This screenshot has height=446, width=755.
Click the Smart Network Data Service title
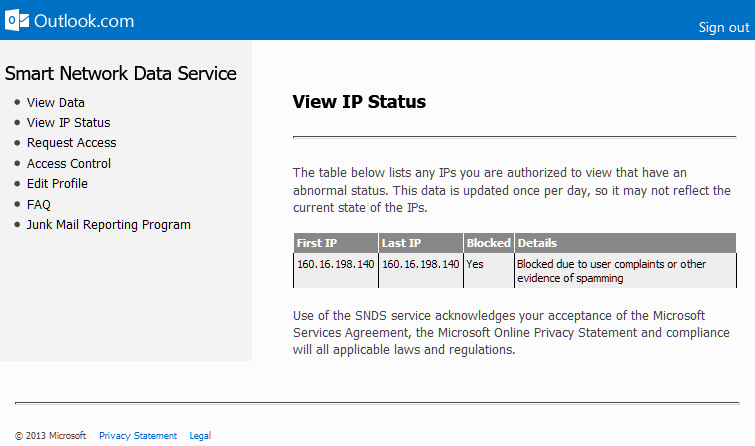[x=121, y=73]
